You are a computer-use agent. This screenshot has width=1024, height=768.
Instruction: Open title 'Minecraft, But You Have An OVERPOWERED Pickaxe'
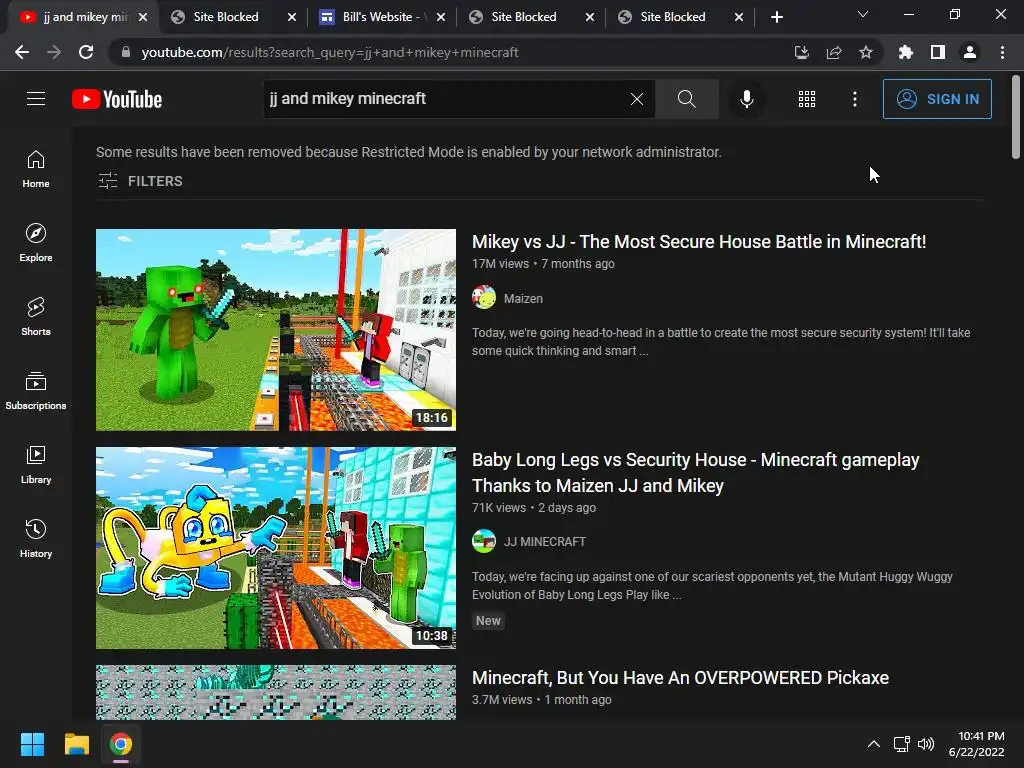click(680, 678)
